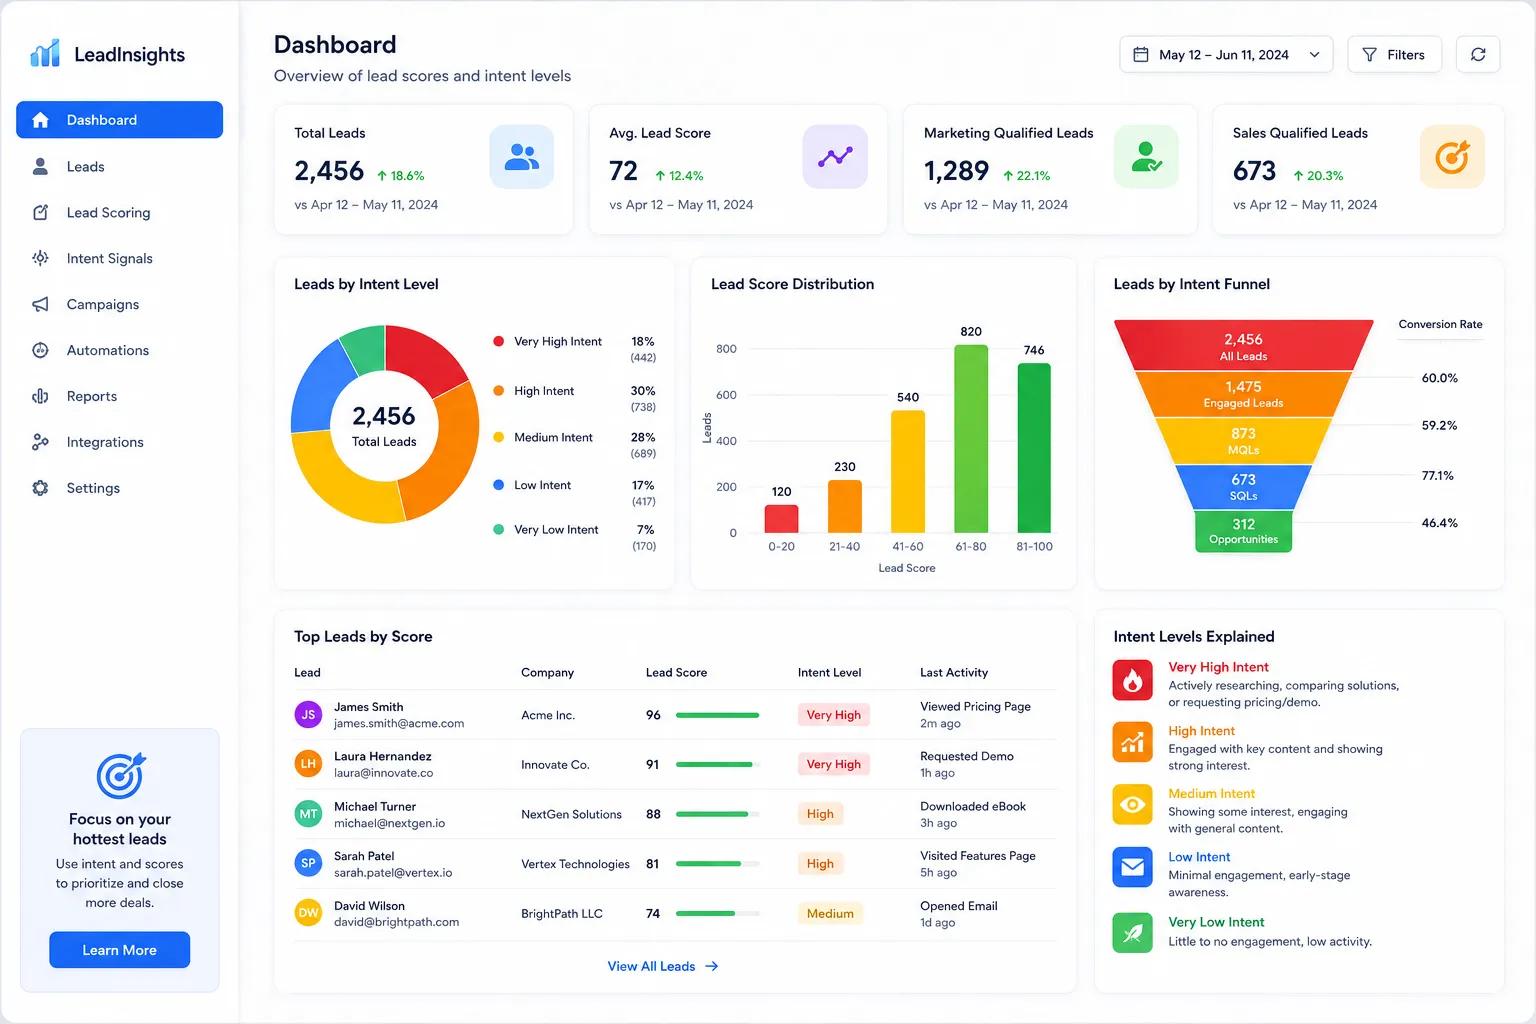Click the LeadInsights bar chart logo

tap(45, 53)
